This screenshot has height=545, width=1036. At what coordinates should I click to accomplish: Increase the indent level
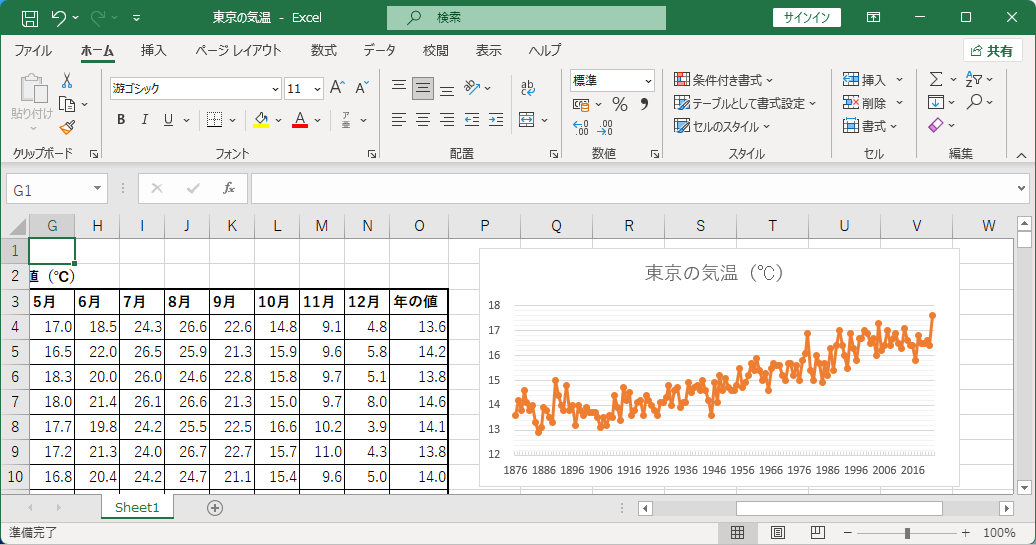click(x=496, y=120)
